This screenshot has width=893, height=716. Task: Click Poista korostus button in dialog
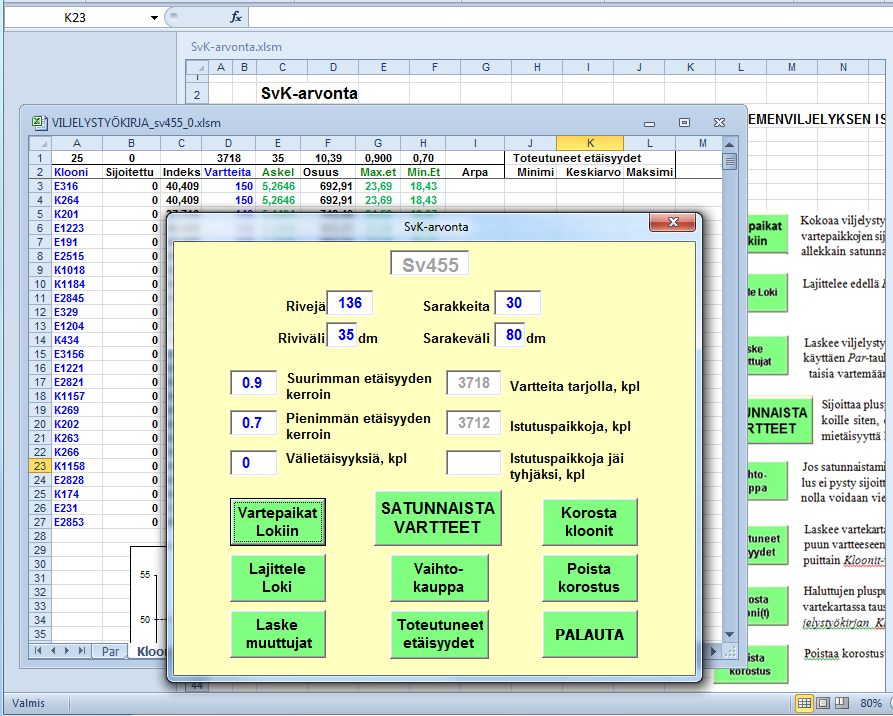(589, 578)
